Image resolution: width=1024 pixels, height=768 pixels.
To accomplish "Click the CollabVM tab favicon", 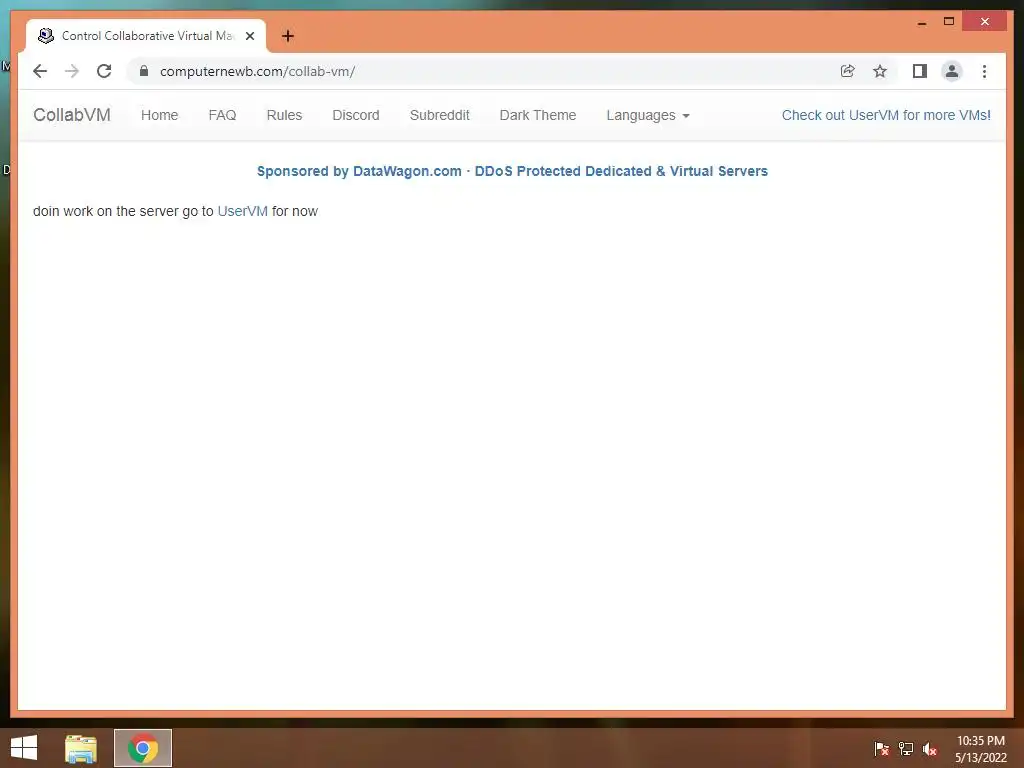I will pos(46,36).
